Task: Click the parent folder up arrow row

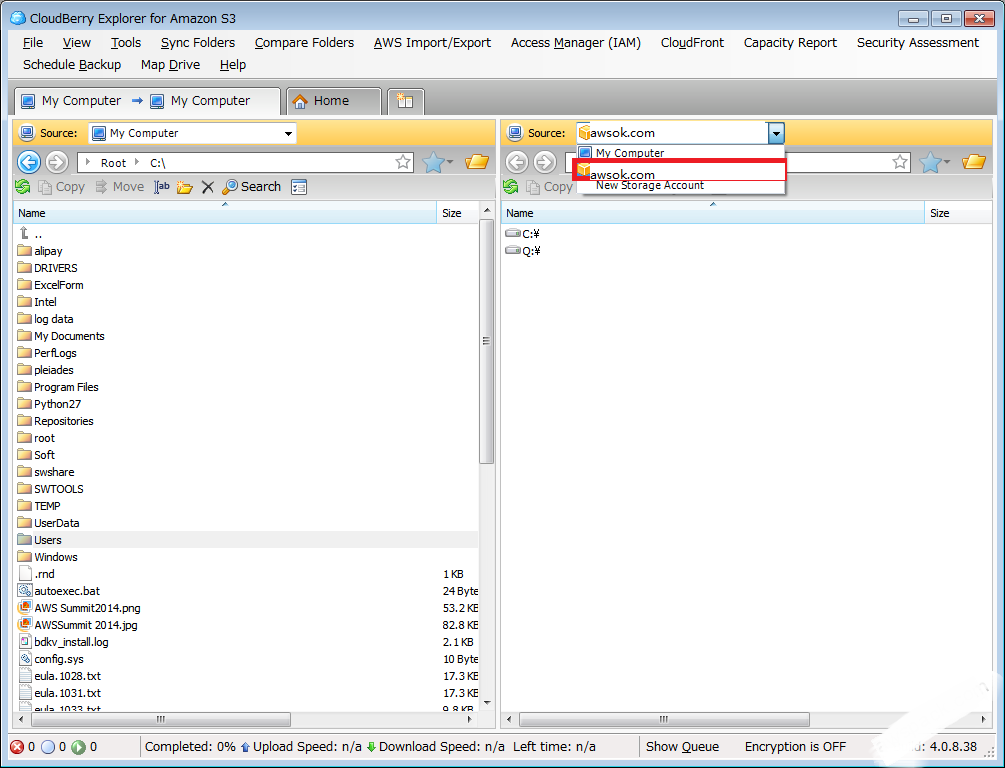Action: (x=245, y=234)
